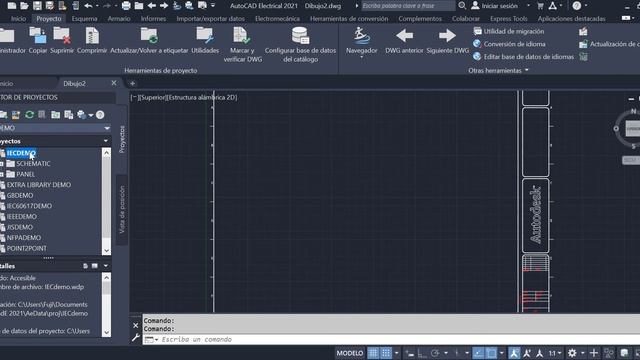The width and height of the screenshot is (640, 360).
Task: Toggle the drawing grid display in status bar
Action: pos(373,353)
